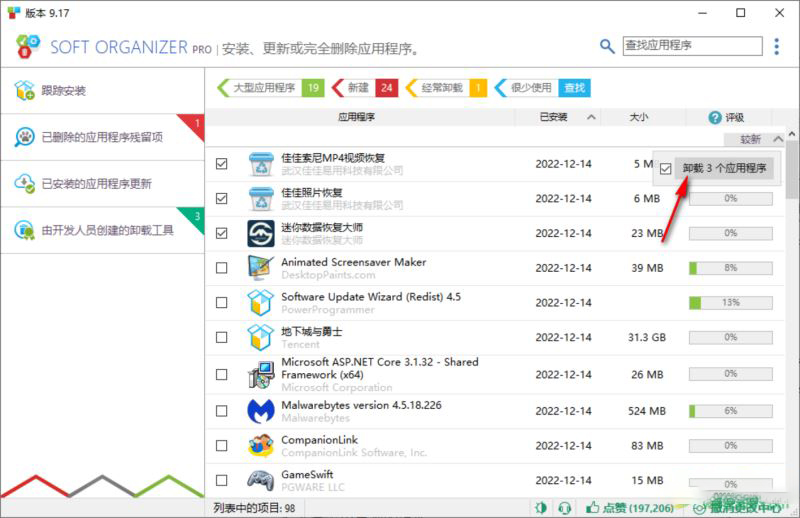This screenshot has height=518, width=800.
Task: Sort by the 大小 column header
Action: pos(639,117)
